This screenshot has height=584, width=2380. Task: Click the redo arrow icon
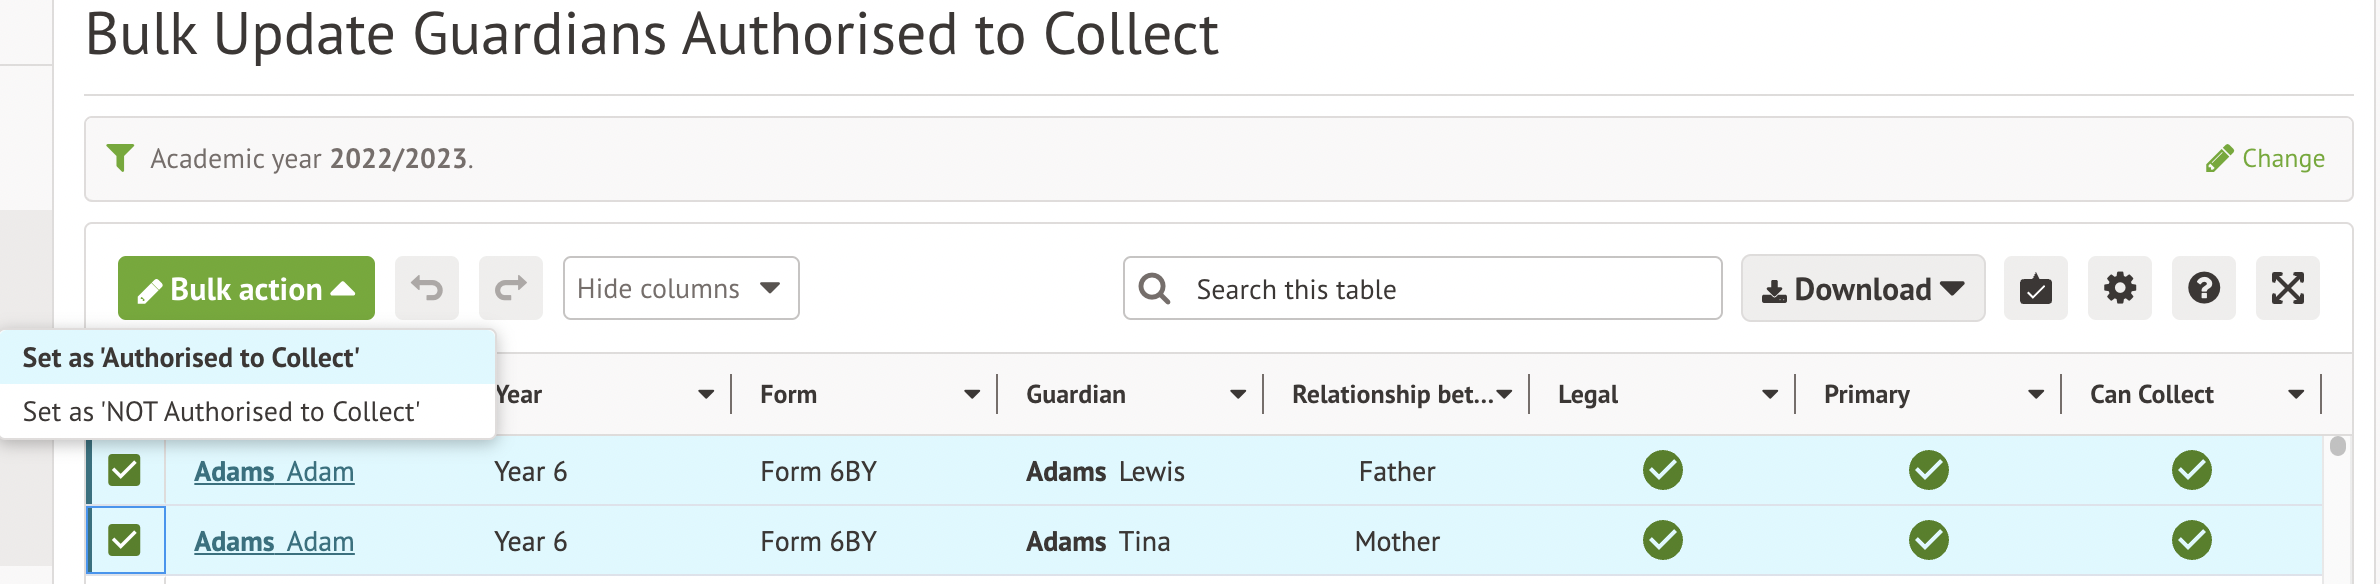[511, 289]
